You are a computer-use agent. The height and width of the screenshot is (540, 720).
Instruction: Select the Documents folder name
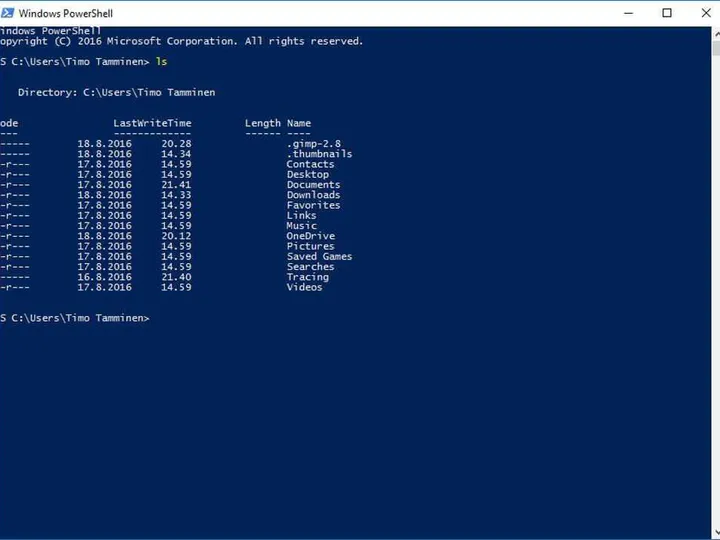[x=314, y=185]
